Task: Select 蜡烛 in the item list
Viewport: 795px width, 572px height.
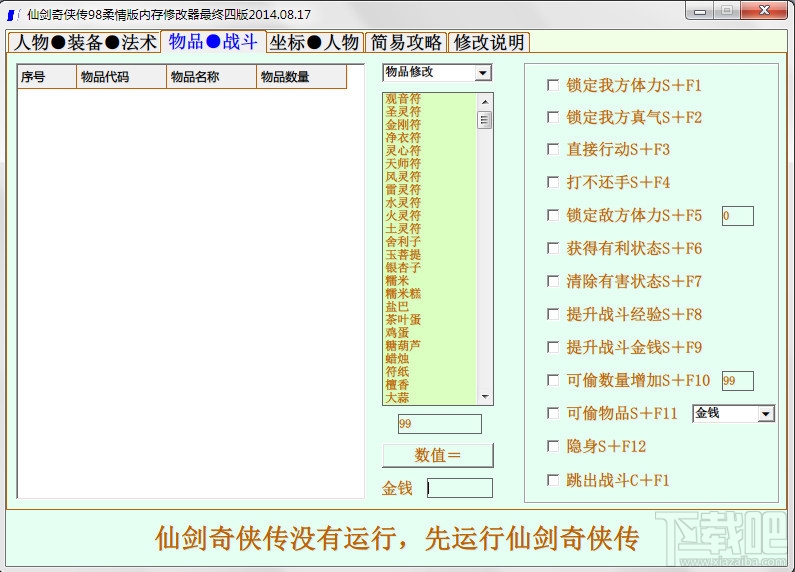Action: coord(397,359)
